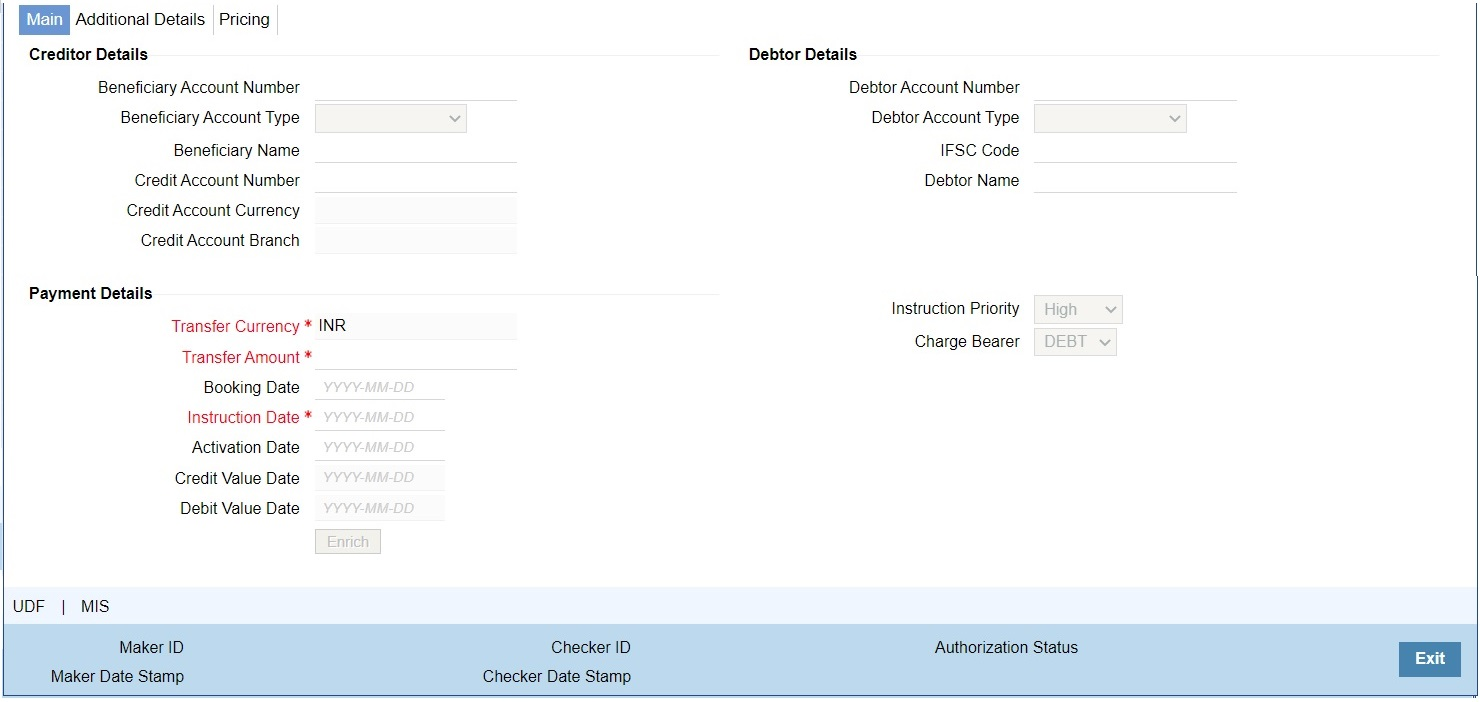Screen dimensions: 1480x702
Task: Click the Credit Account Currency field
Action: coord(416,210)
